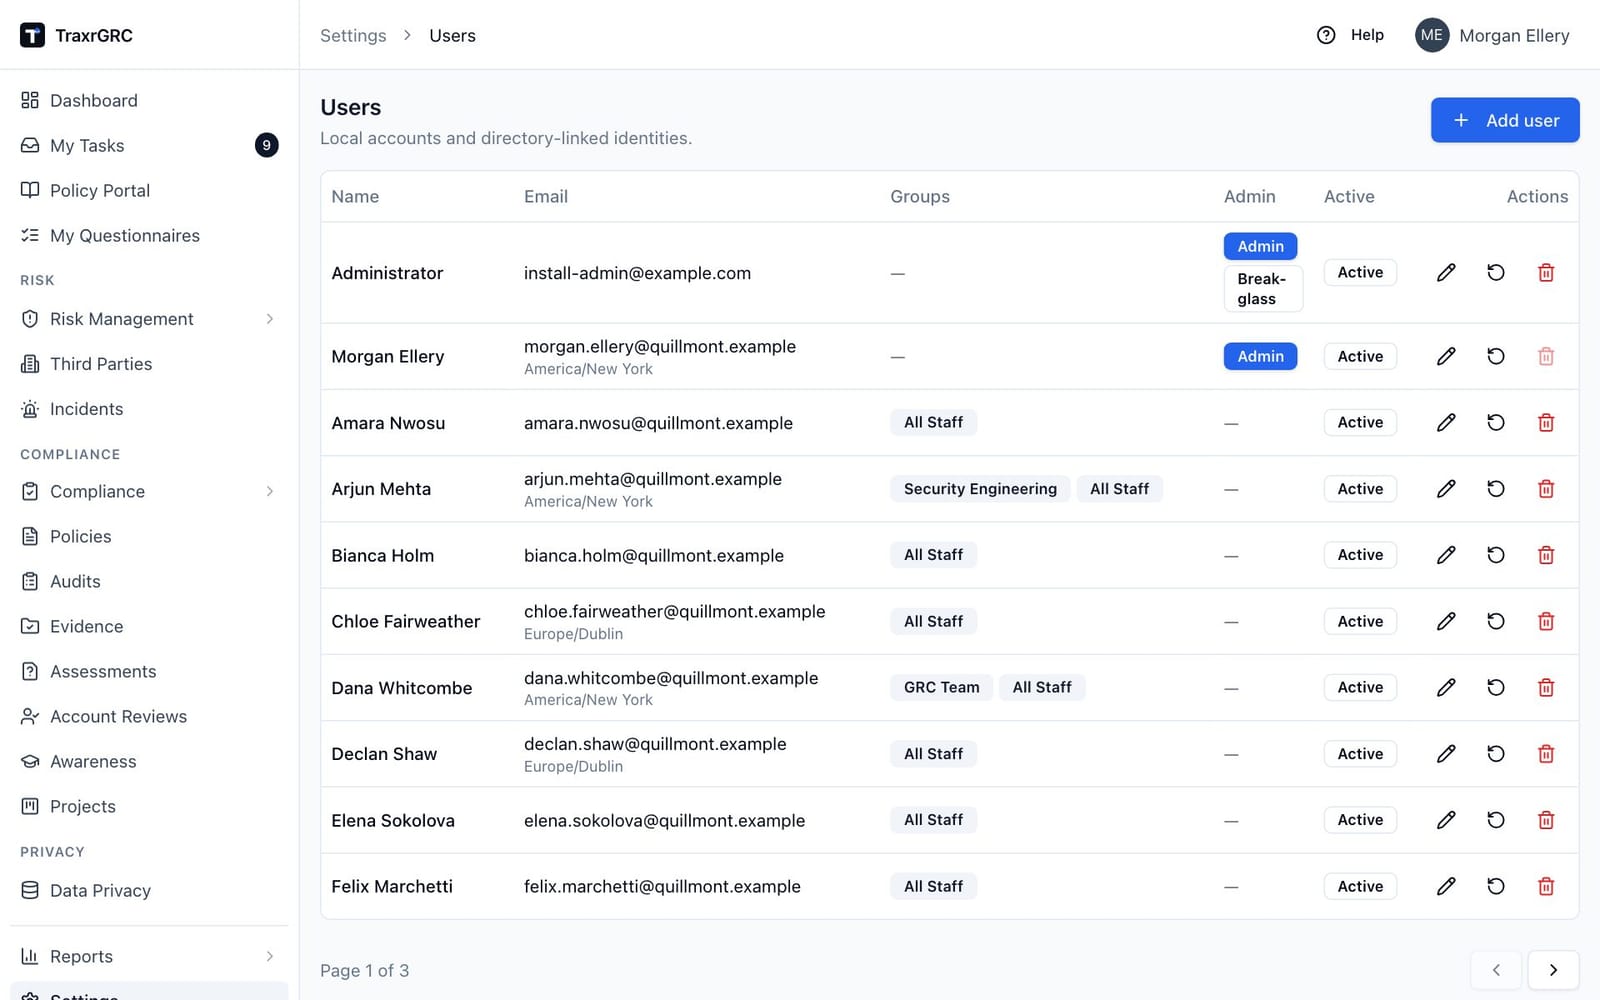Click the Help link text

tap(1367, 35)
